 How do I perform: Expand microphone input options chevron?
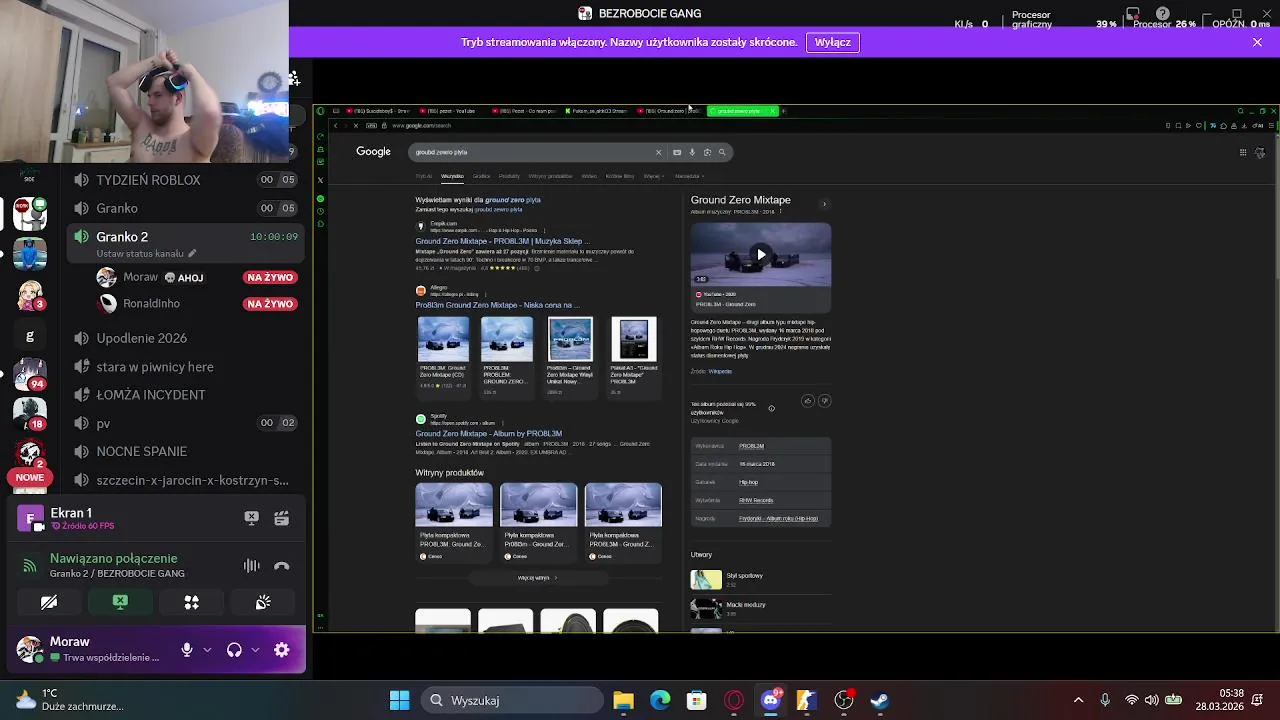(x=207, y=650)
